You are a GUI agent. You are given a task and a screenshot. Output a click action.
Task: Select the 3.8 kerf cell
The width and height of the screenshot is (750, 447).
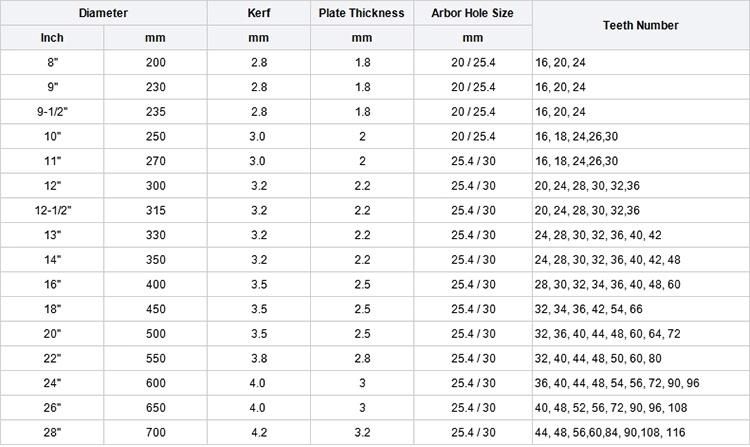tap(259, 359)
